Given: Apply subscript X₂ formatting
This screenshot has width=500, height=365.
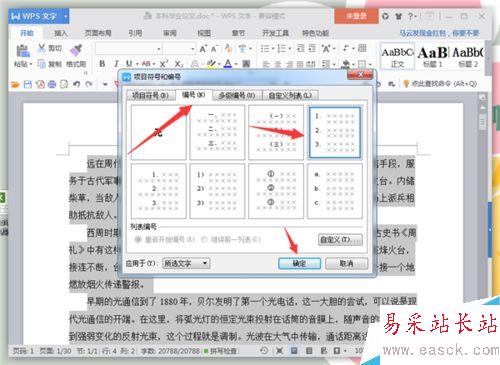Looking at the screenshot, I should coord(179,63).
